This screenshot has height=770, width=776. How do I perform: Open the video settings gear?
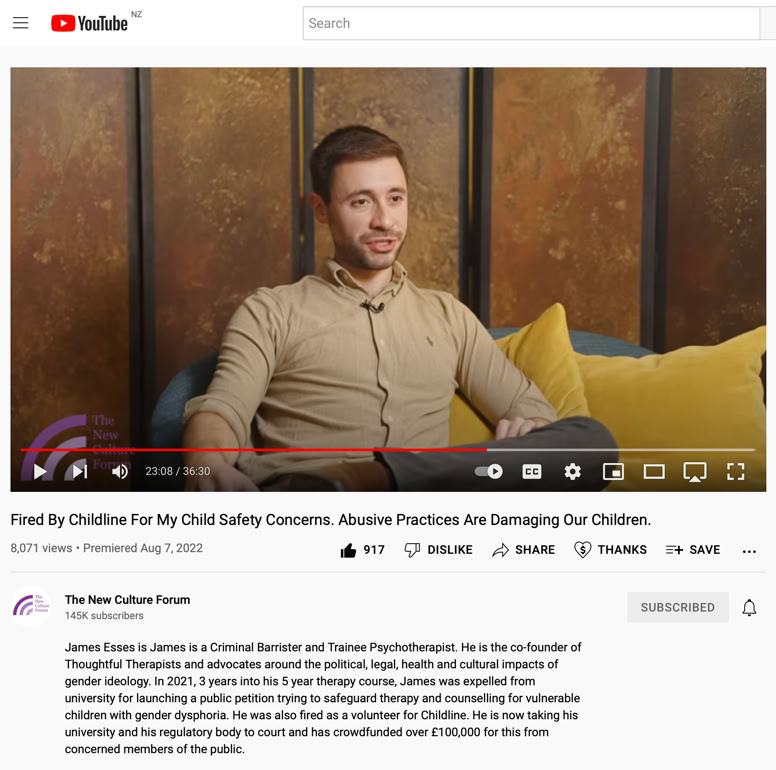pyautogui.click(x=573, y=472)
